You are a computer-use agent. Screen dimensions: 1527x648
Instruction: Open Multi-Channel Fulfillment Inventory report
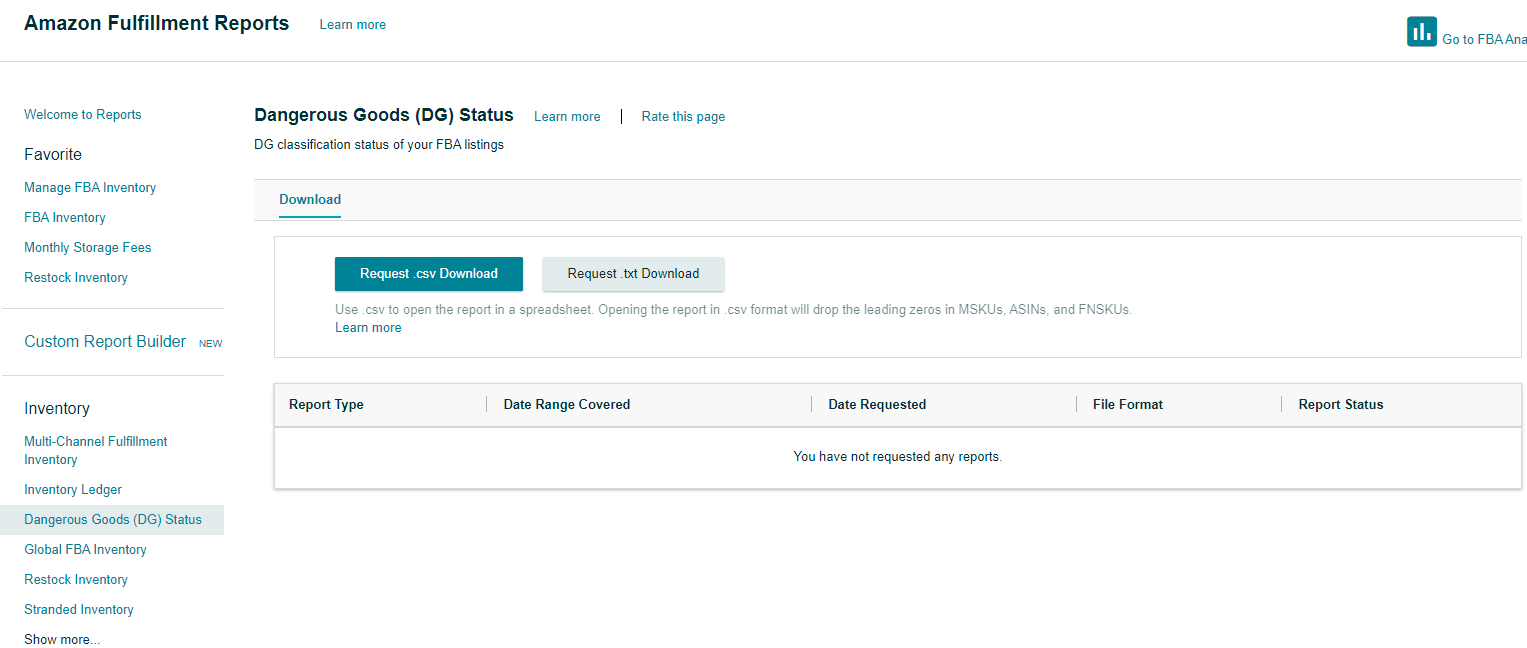(x=96, y=450)
